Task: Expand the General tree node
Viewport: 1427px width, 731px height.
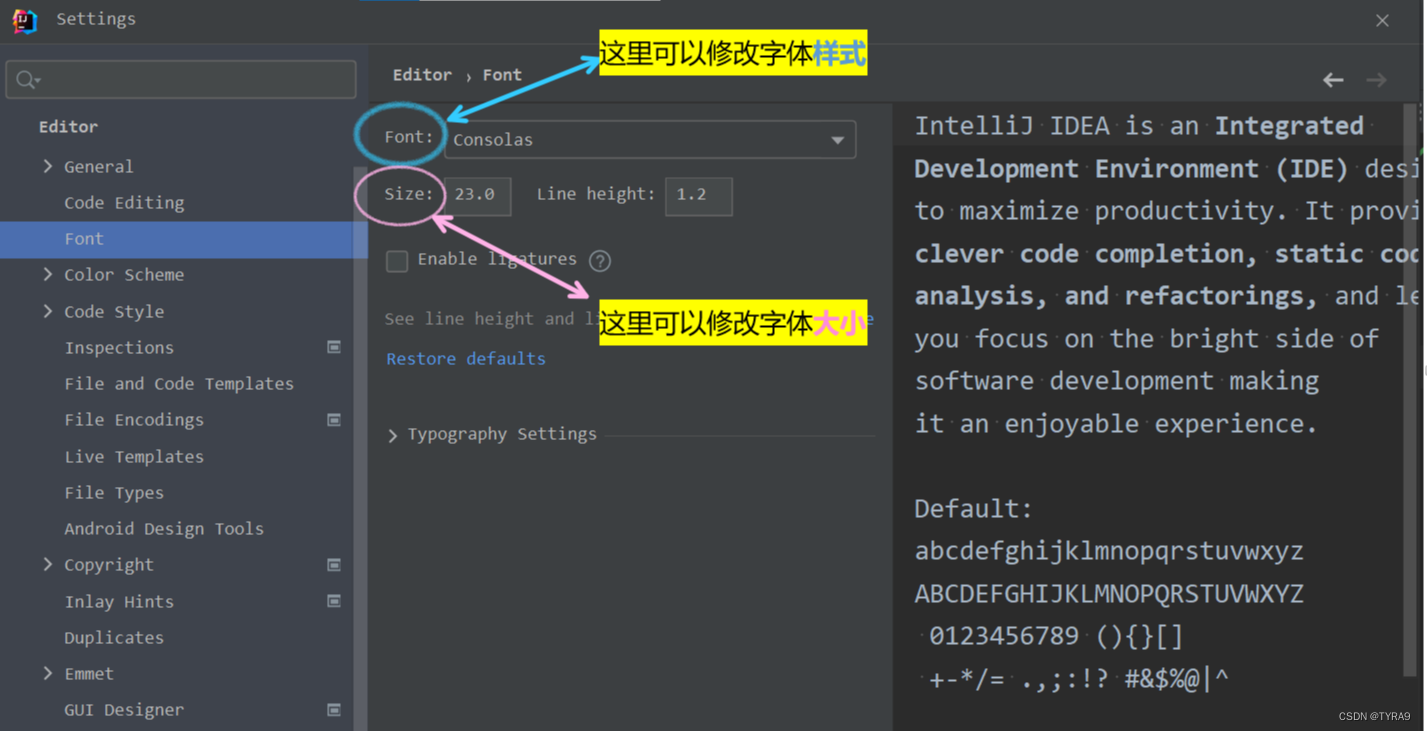Action: (47, 166)
